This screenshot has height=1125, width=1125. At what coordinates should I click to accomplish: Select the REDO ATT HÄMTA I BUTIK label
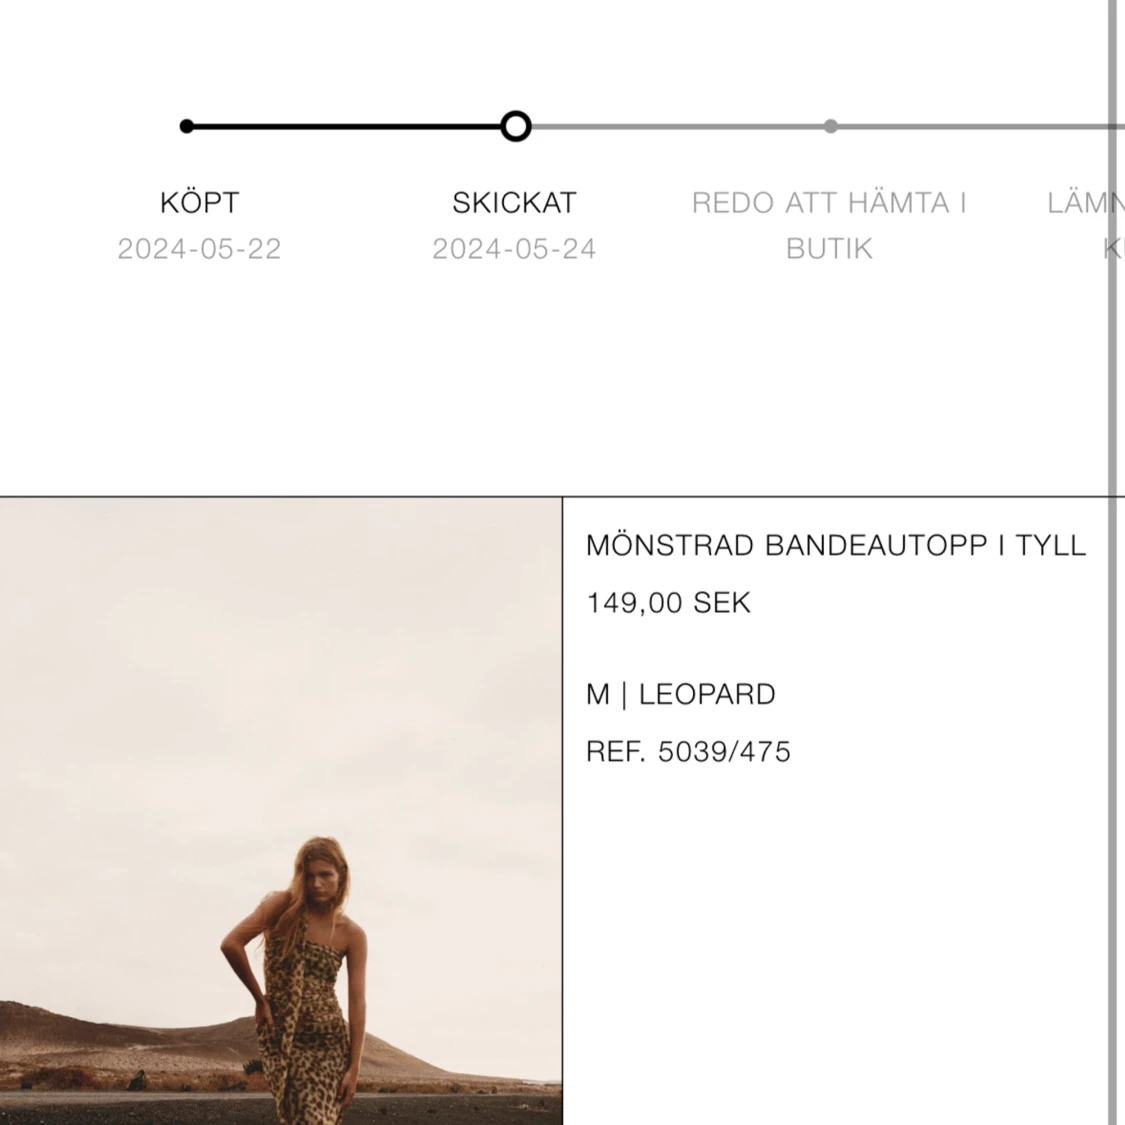tap(829, 225)
